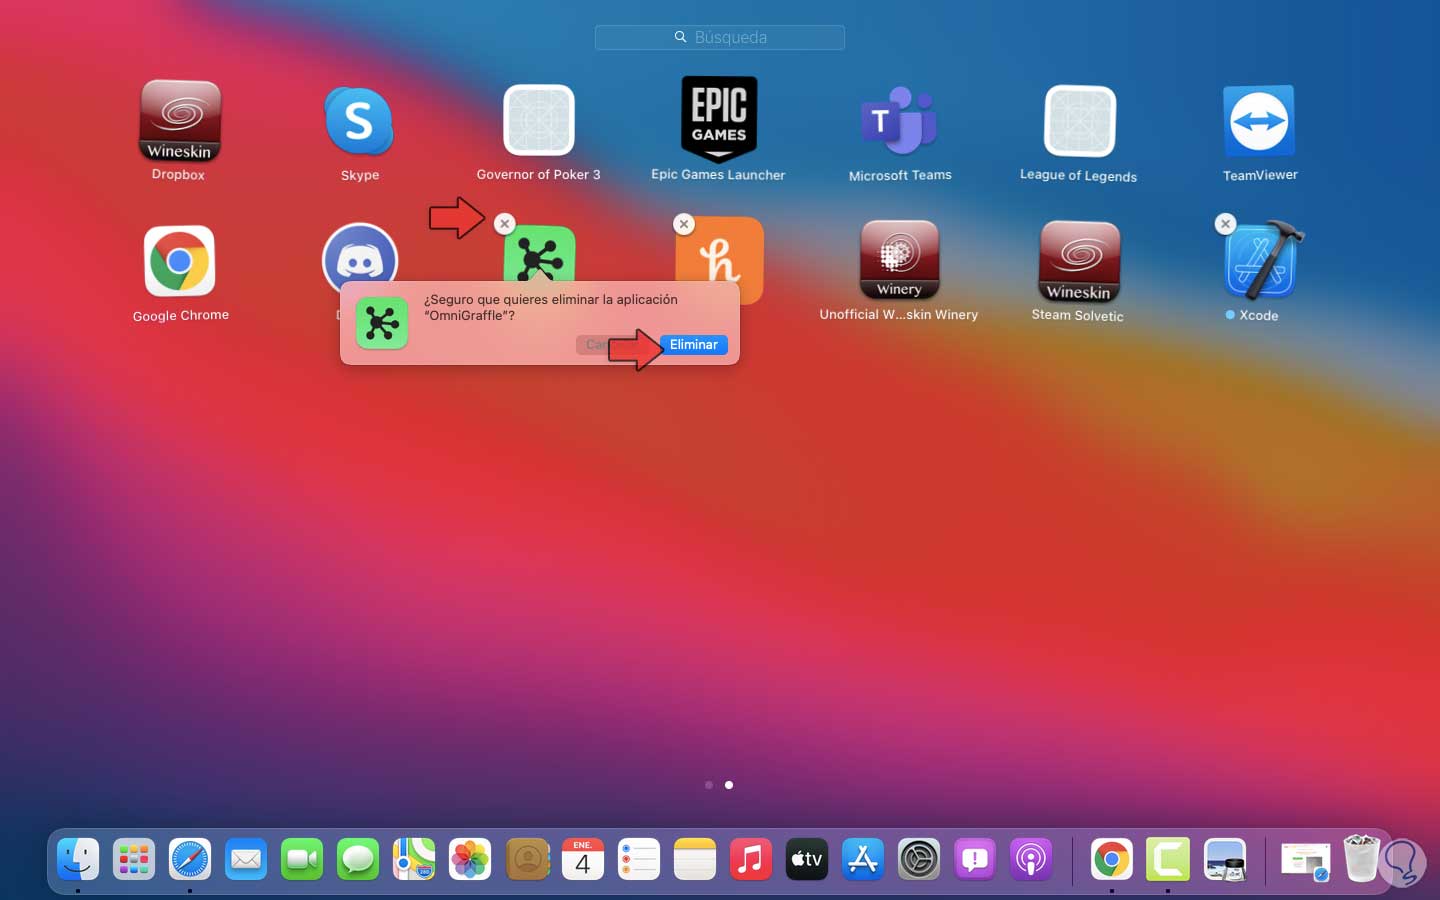1440x900 pixels.
Task: Open the Dropbox Wineskin app
Action: [x=179, y=121]
